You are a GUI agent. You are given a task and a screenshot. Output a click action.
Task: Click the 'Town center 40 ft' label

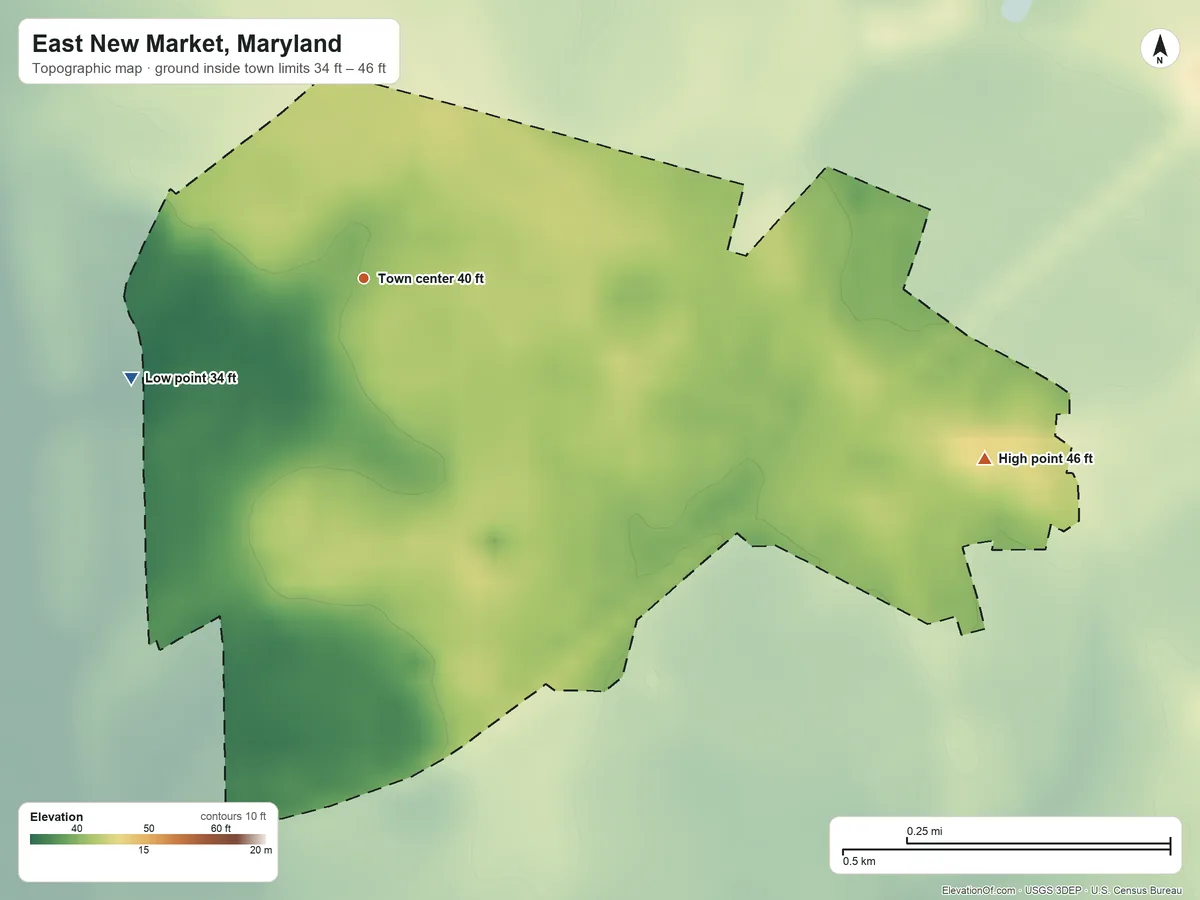(430, 279)
